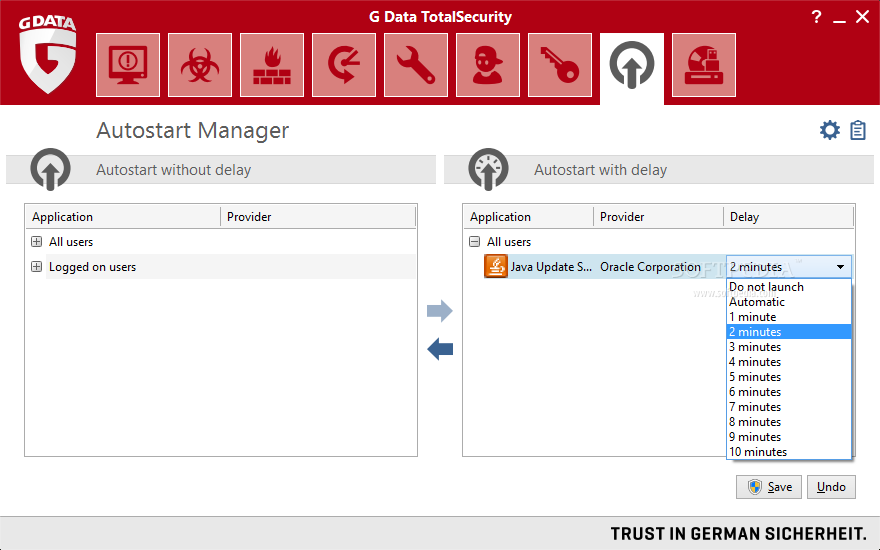Click 'Oracle Corporation' provider cell

click(x=650, y=267)
